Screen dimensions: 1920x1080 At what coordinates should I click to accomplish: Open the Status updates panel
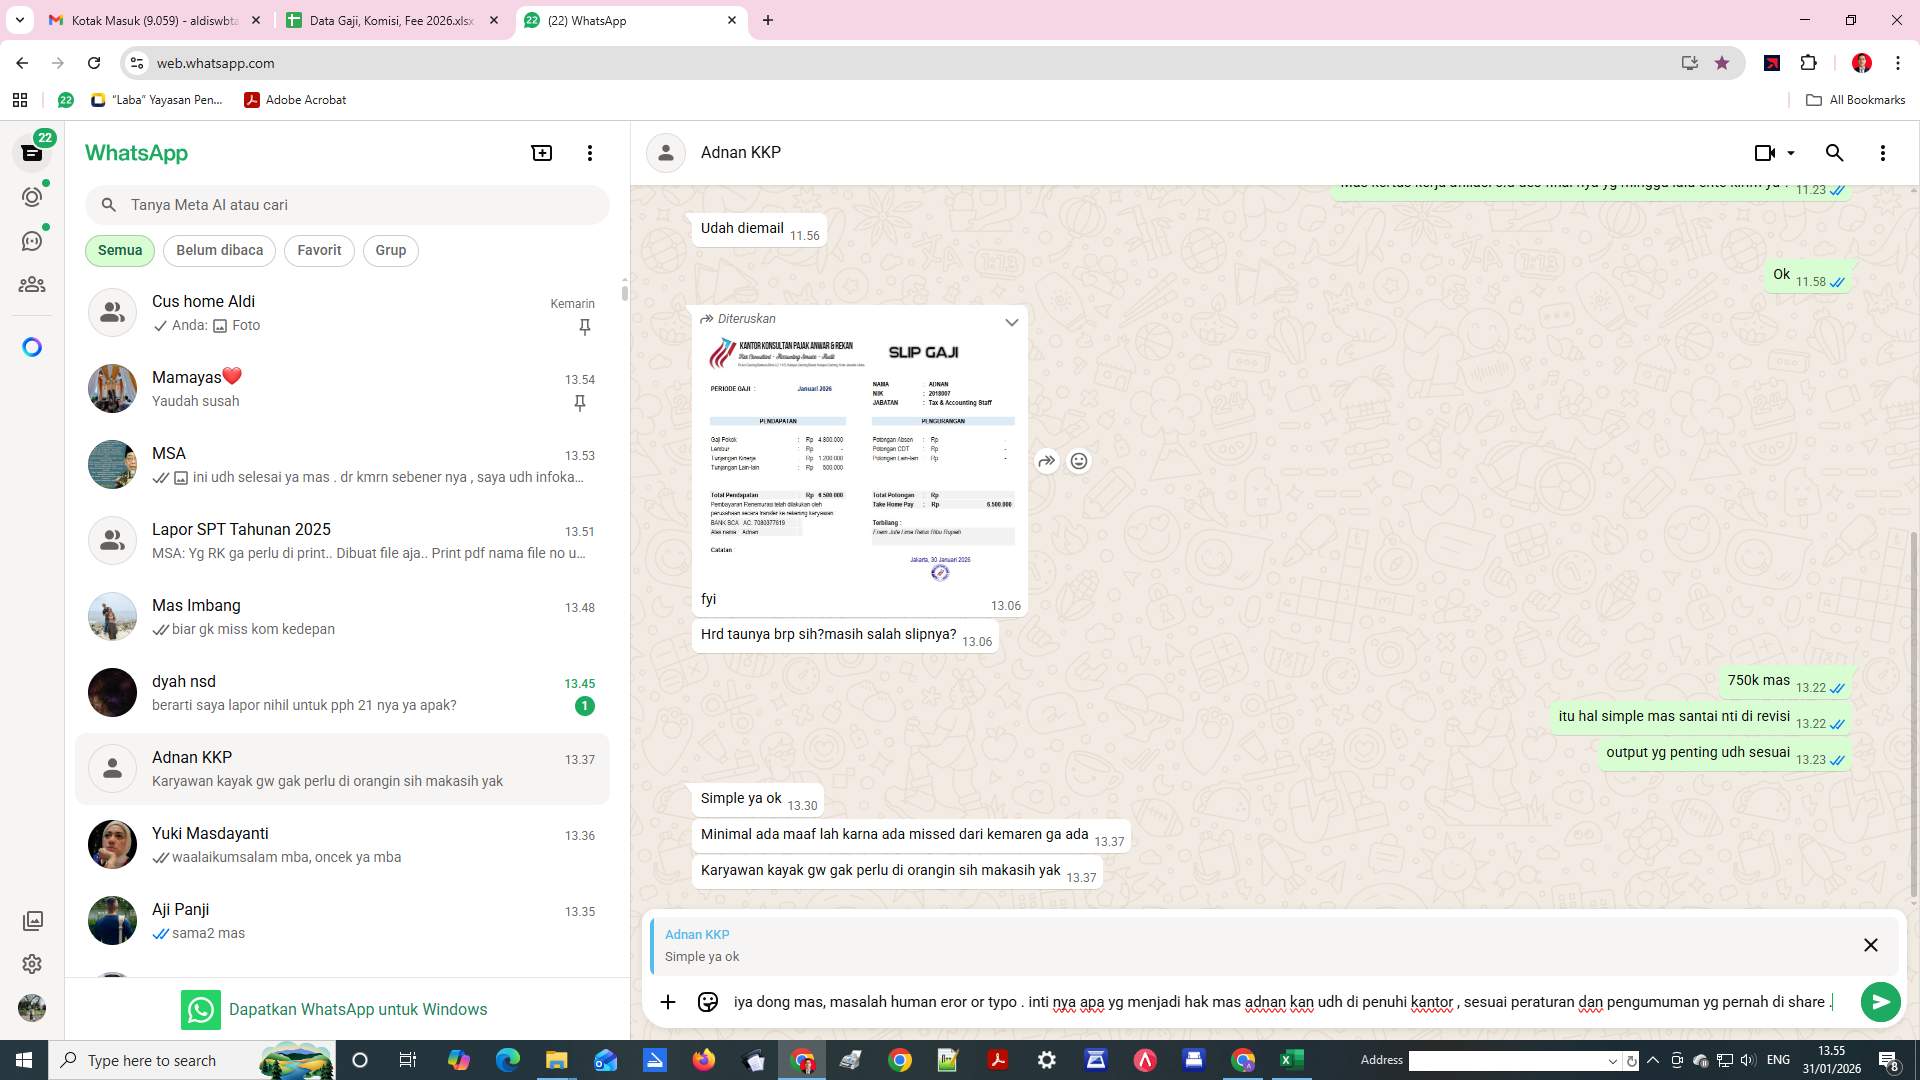tap(32, 197)
